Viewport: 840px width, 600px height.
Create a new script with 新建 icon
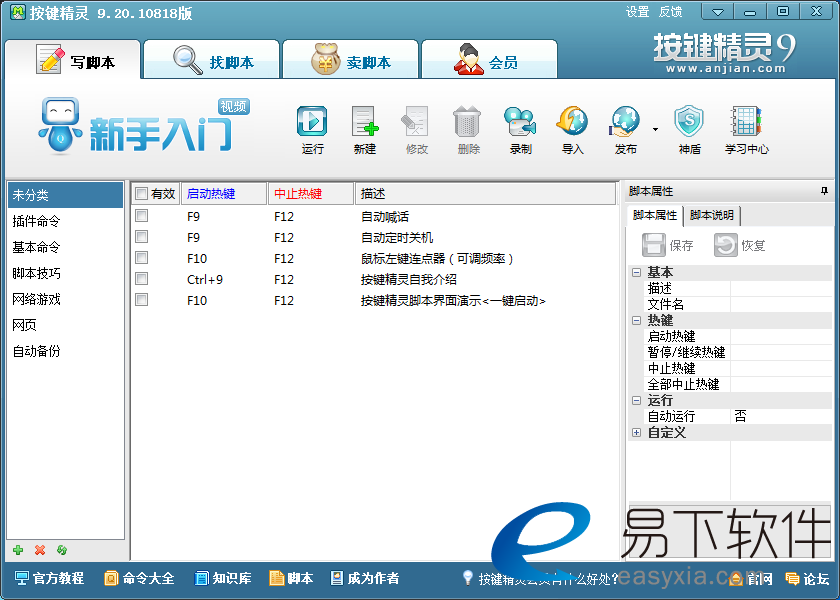364,121
